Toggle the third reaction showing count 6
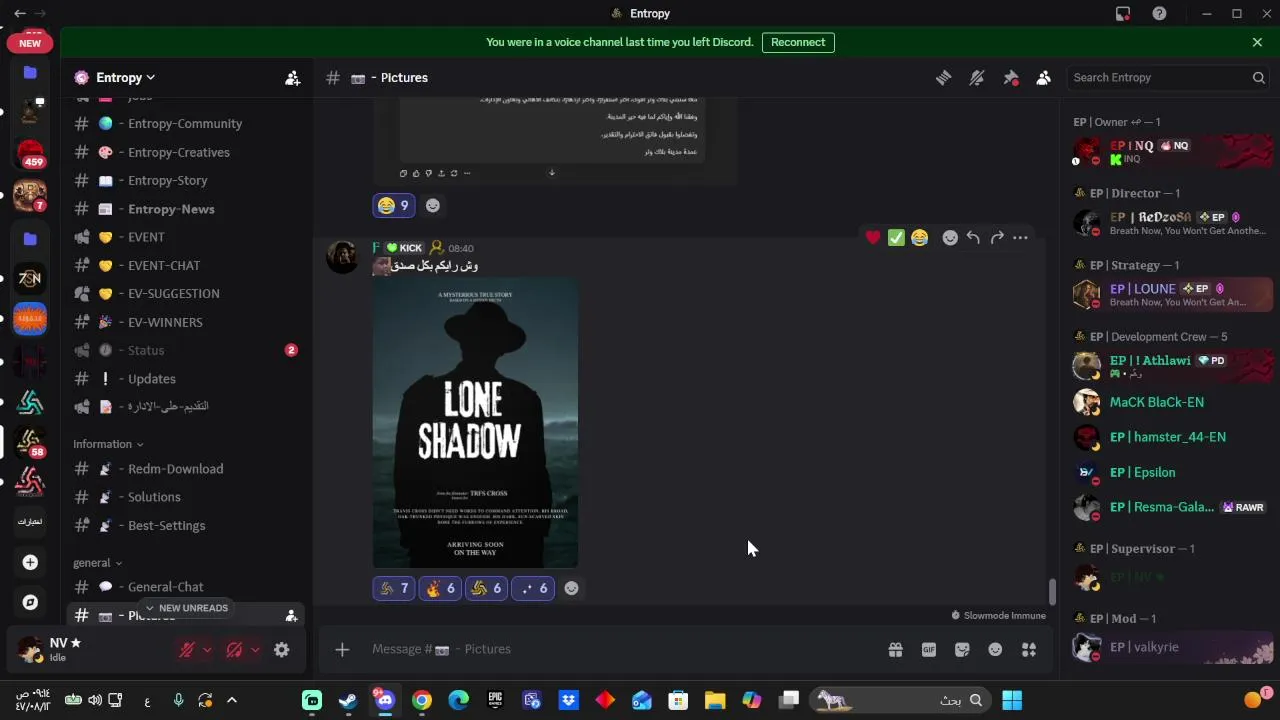The width and height of the screenshot is (1280, 720). 486,588
